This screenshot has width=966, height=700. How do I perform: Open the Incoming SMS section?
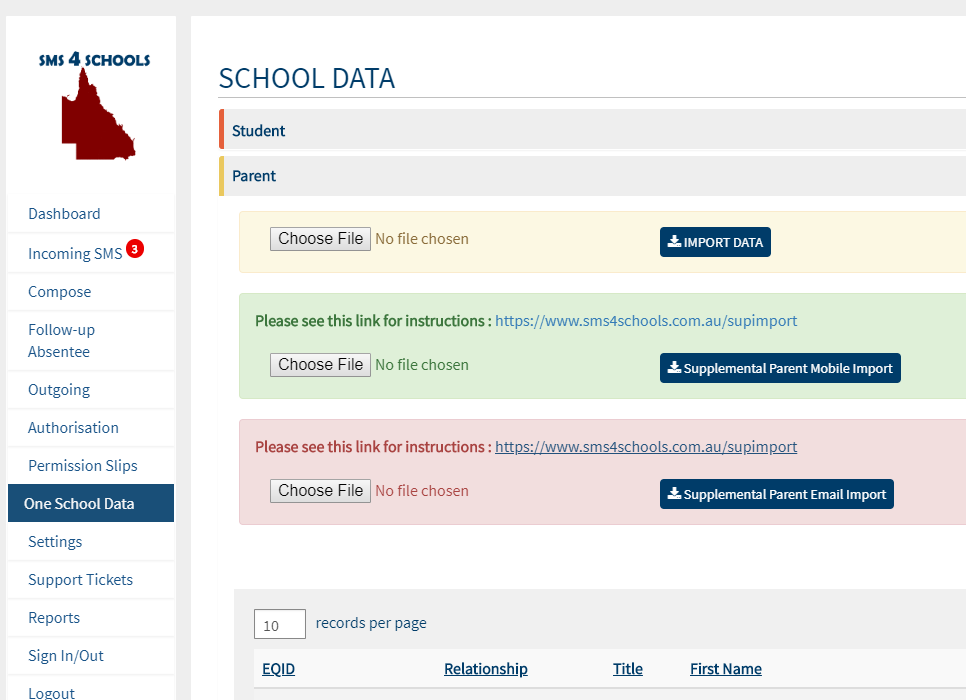75,253
